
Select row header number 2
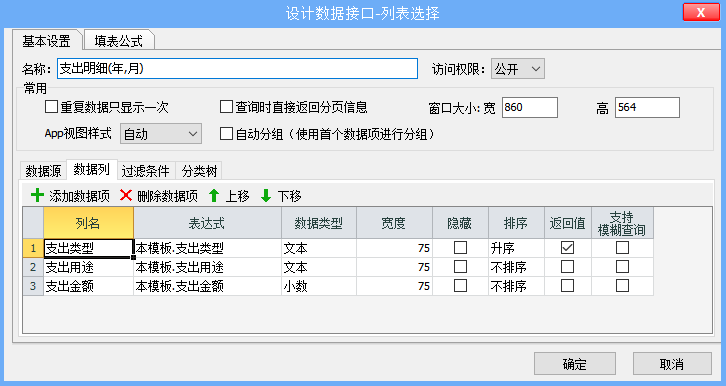[x=33, y=267]
